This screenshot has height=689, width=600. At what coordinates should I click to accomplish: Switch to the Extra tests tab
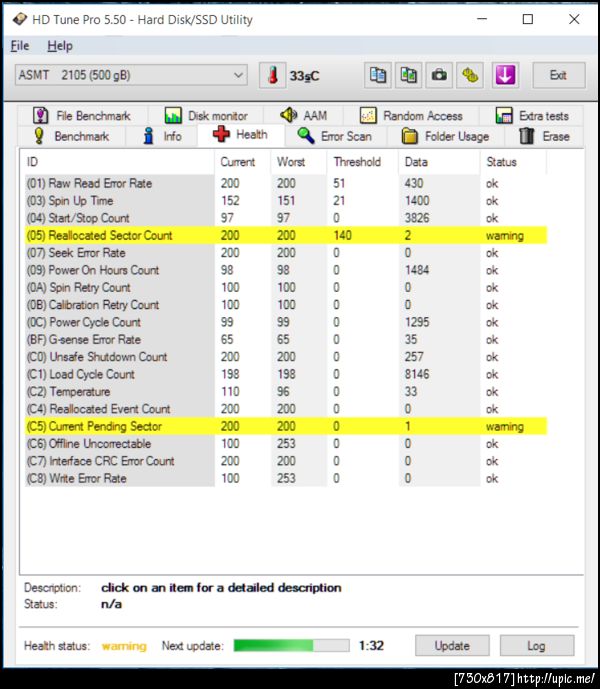(x=531, y=116)
